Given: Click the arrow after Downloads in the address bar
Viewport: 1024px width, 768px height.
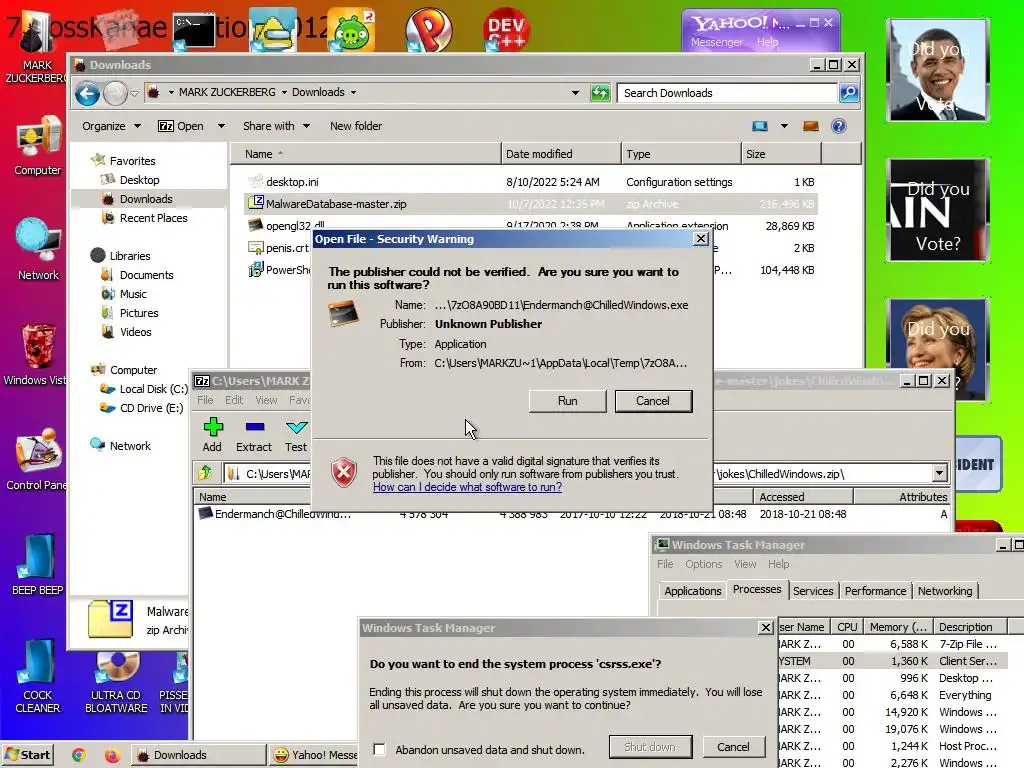Looking at the screenshot, I should tap(353, 92).
